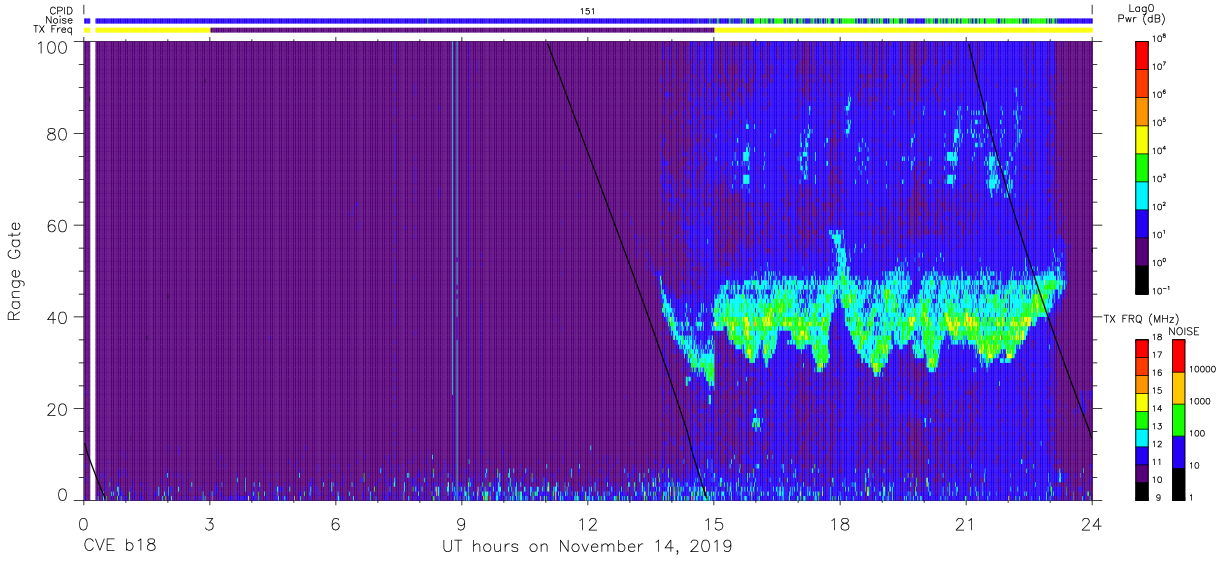
Task: Click the y-axis tick label 100
Action: tap(51, 46)
